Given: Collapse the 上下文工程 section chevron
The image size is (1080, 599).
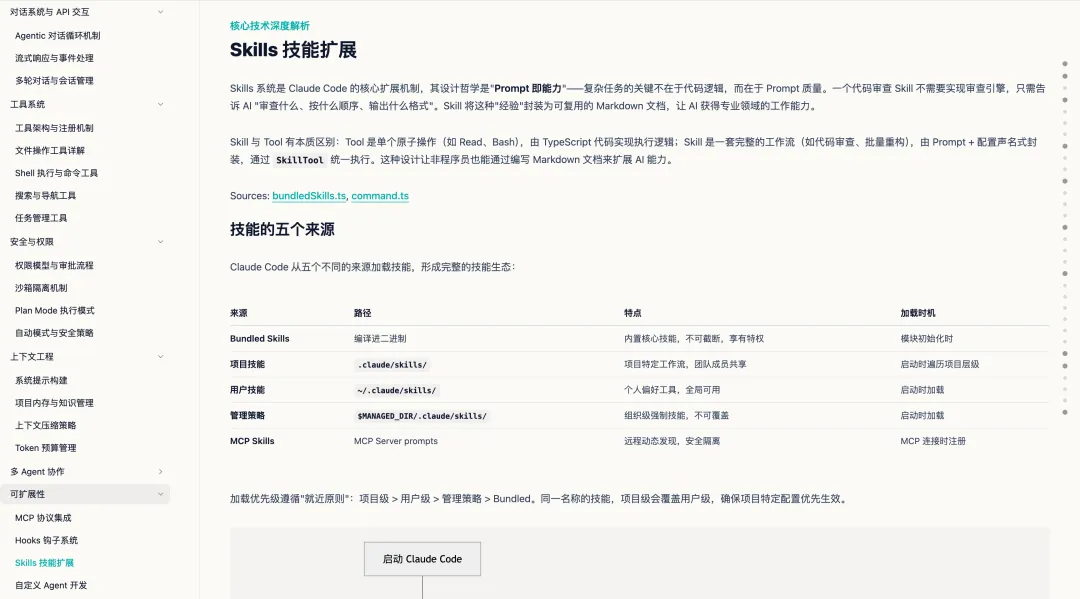Looking at the screenshot, I should (x=160, y=357).
